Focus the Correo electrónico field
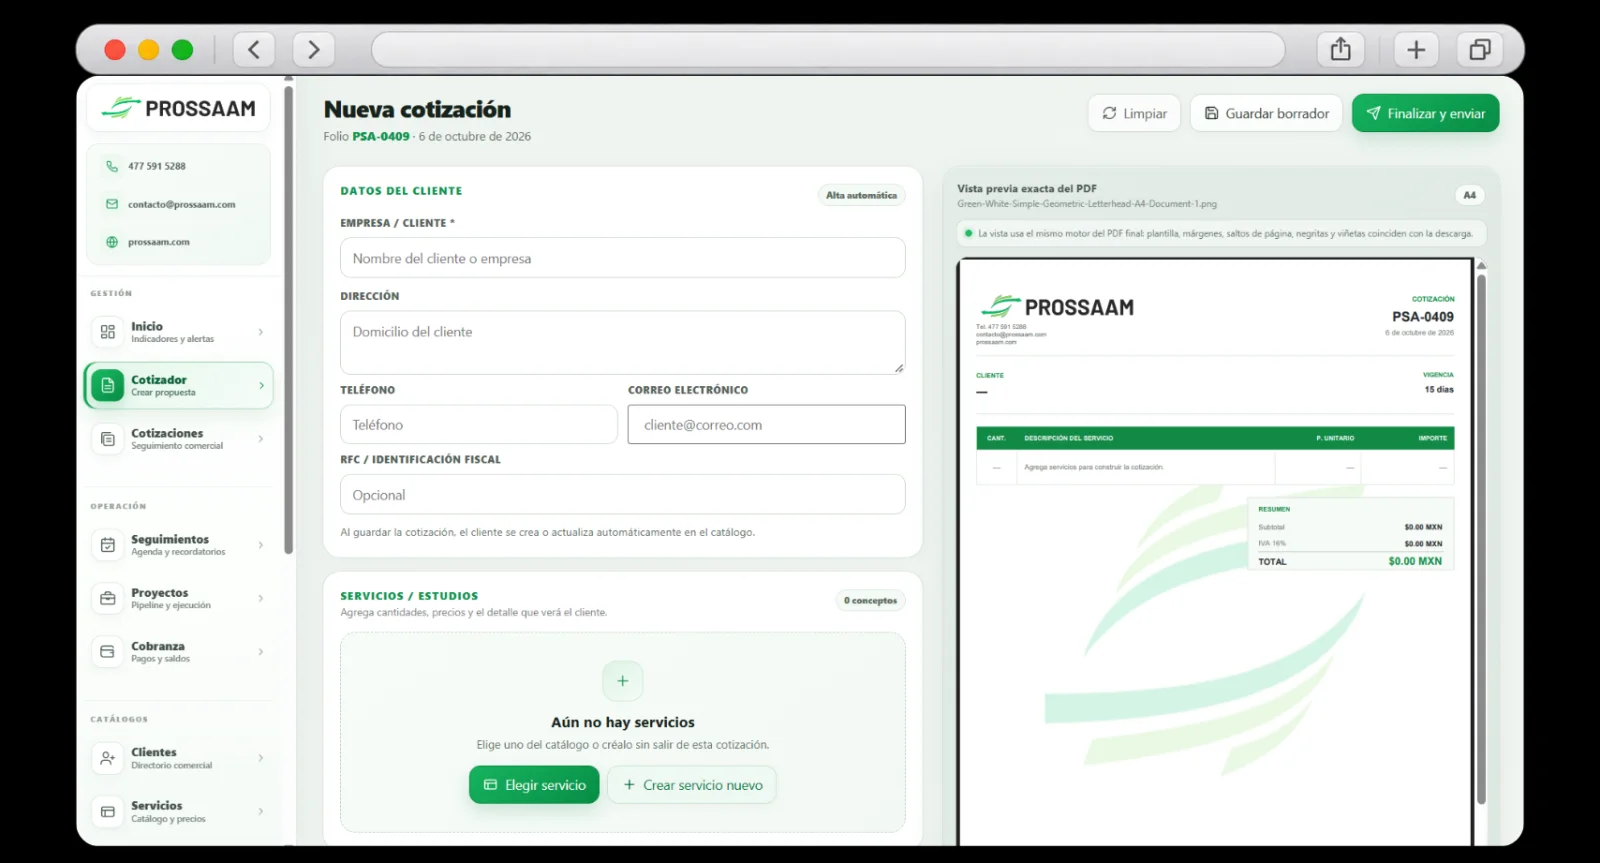This screenshot has height=863, width=1600. (766, 425)
